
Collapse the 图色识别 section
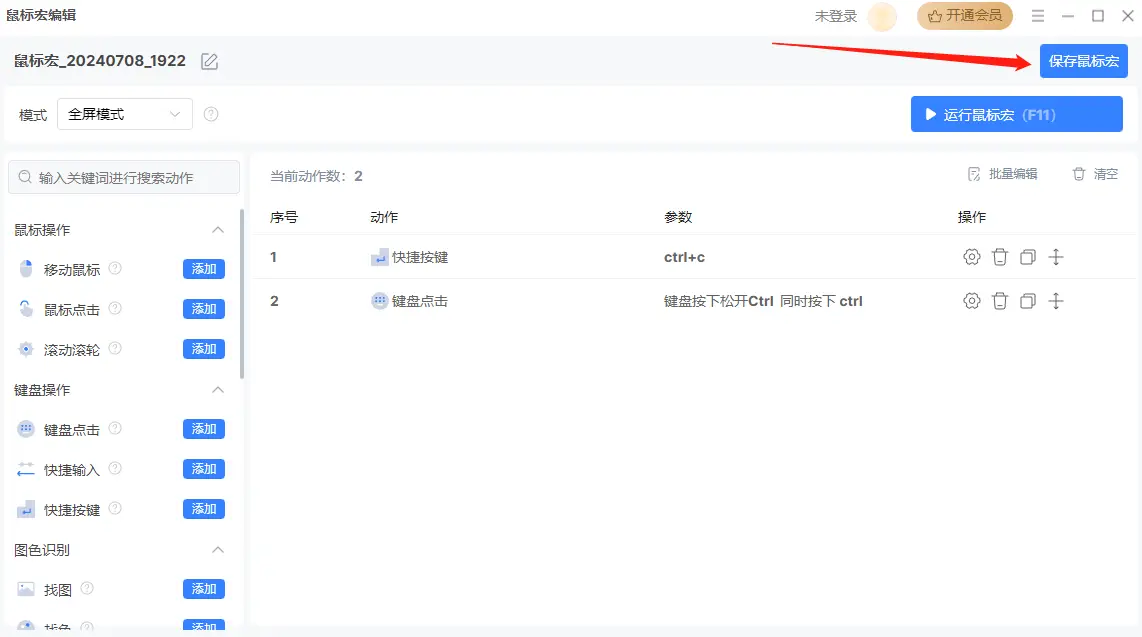click(x=218, y=550)
